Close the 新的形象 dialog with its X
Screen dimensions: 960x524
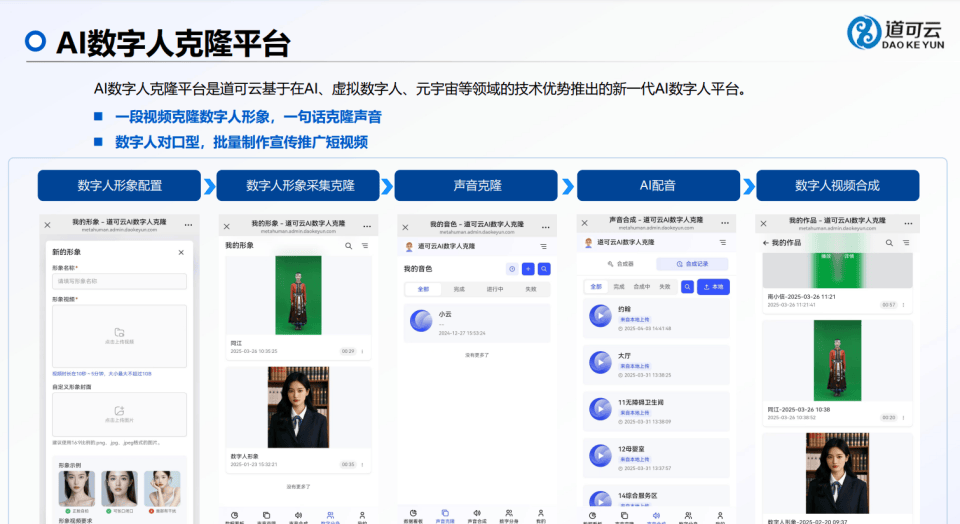point(181,253)
